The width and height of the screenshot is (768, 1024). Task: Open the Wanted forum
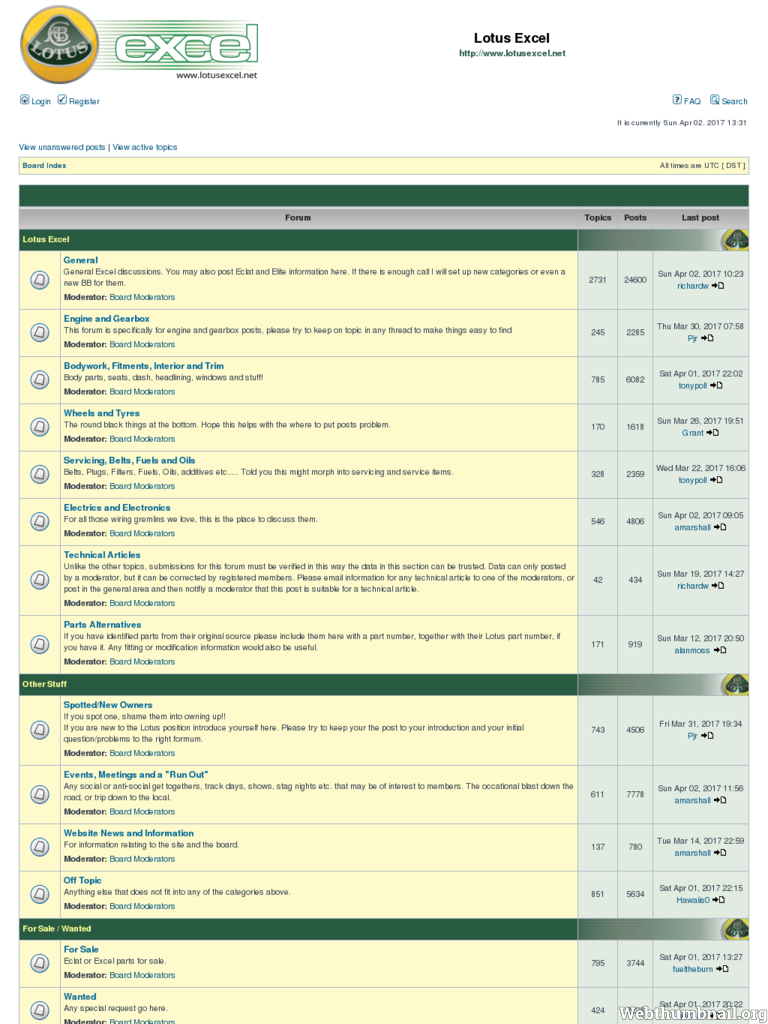point(80,997)
